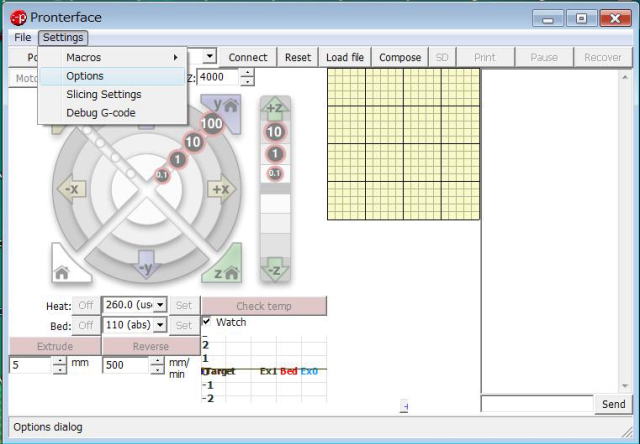The width and height of the screenshot is (640, 444).
Task: Click the Extrude button
Action: click(55, 346)
